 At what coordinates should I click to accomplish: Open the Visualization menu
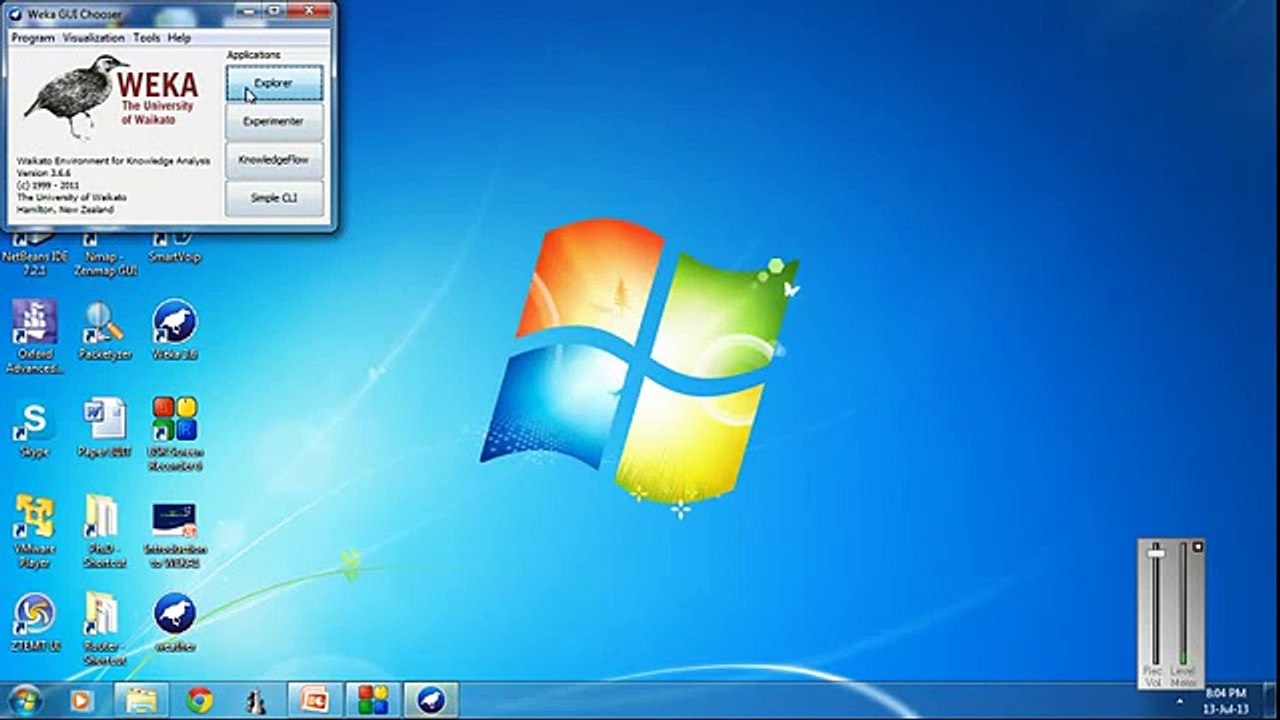point(94,37)
